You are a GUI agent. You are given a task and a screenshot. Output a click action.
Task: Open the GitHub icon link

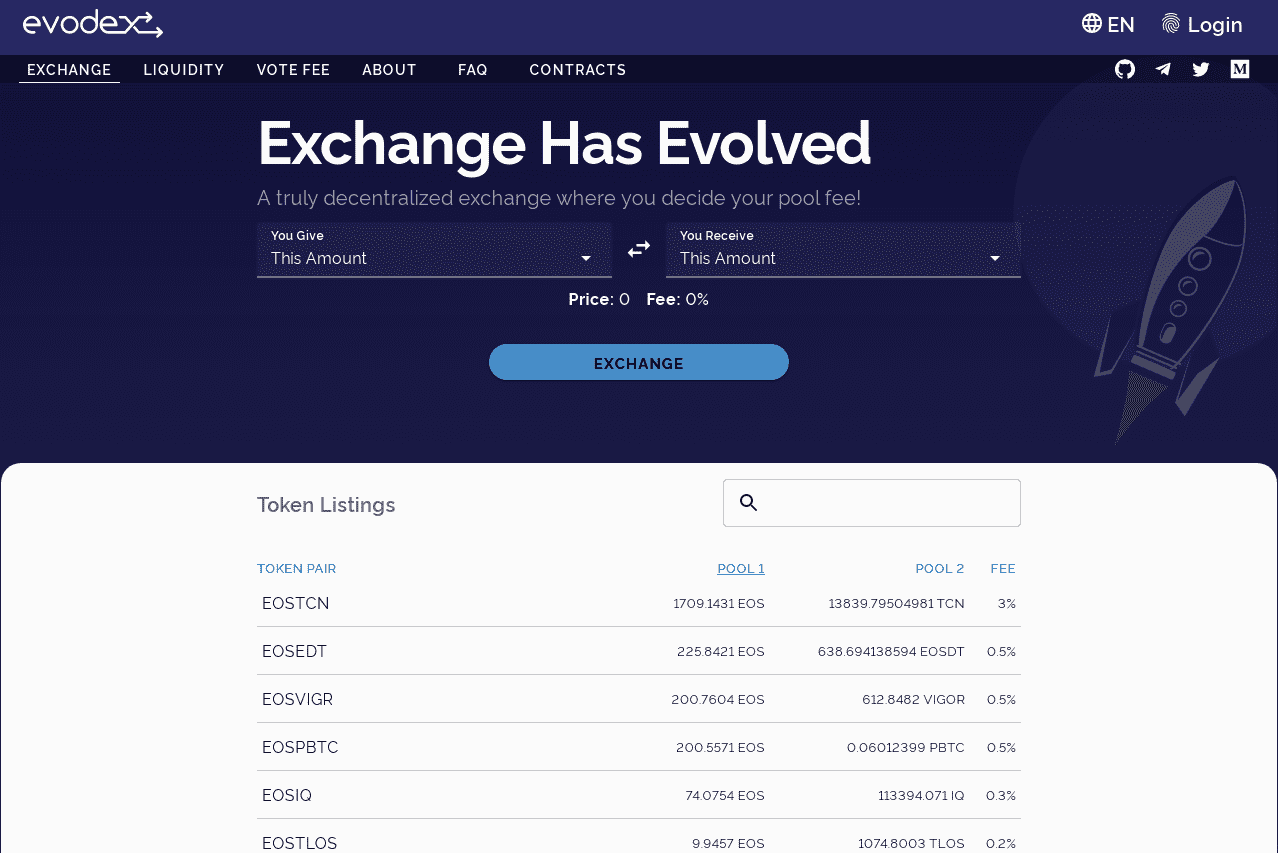[1125, 69]
